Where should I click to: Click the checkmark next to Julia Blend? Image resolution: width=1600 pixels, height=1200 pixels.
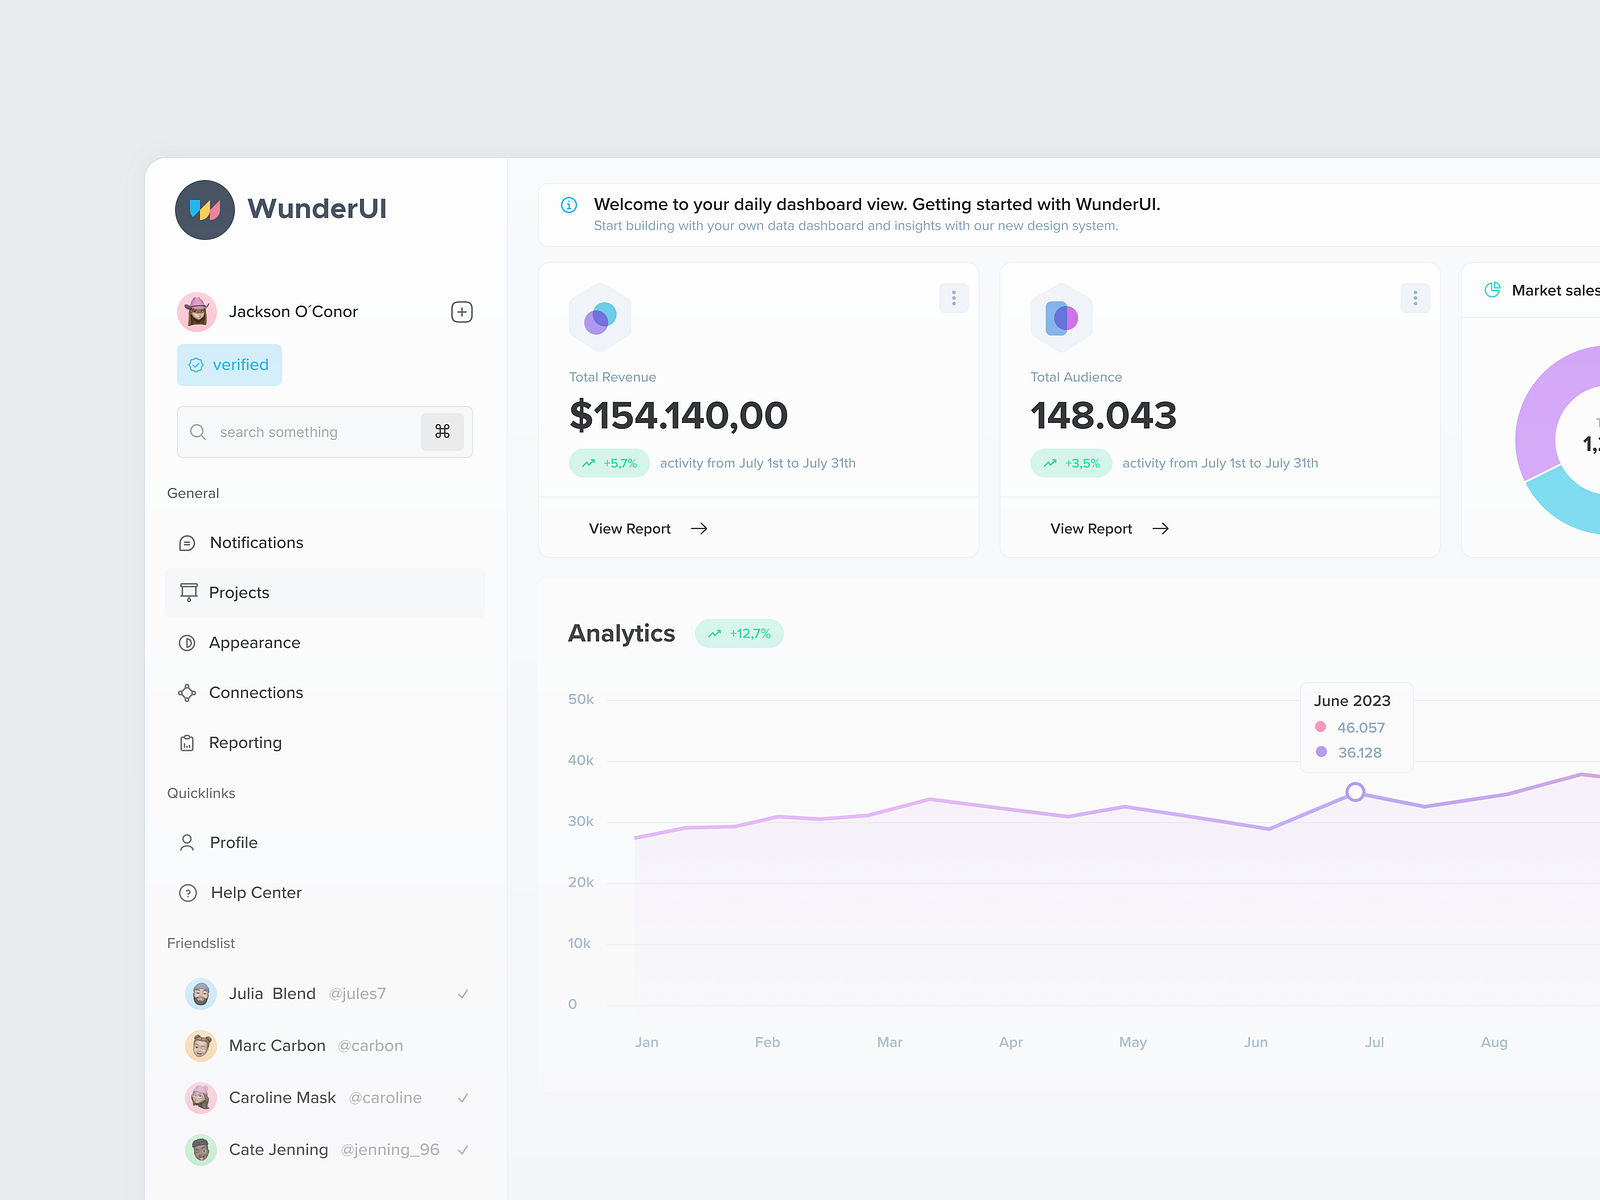point(463,993)
